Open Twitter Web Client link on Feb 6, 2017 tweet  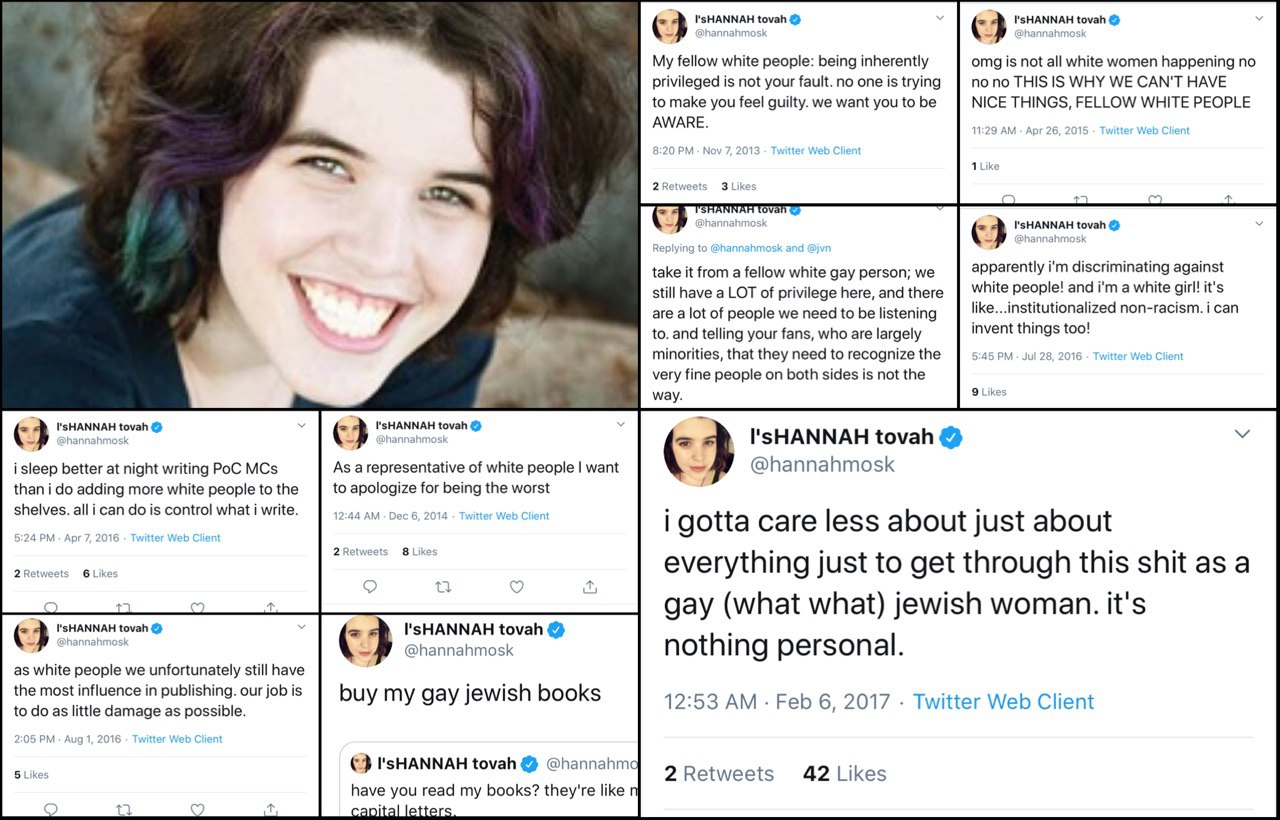(x=1003, y=702)
